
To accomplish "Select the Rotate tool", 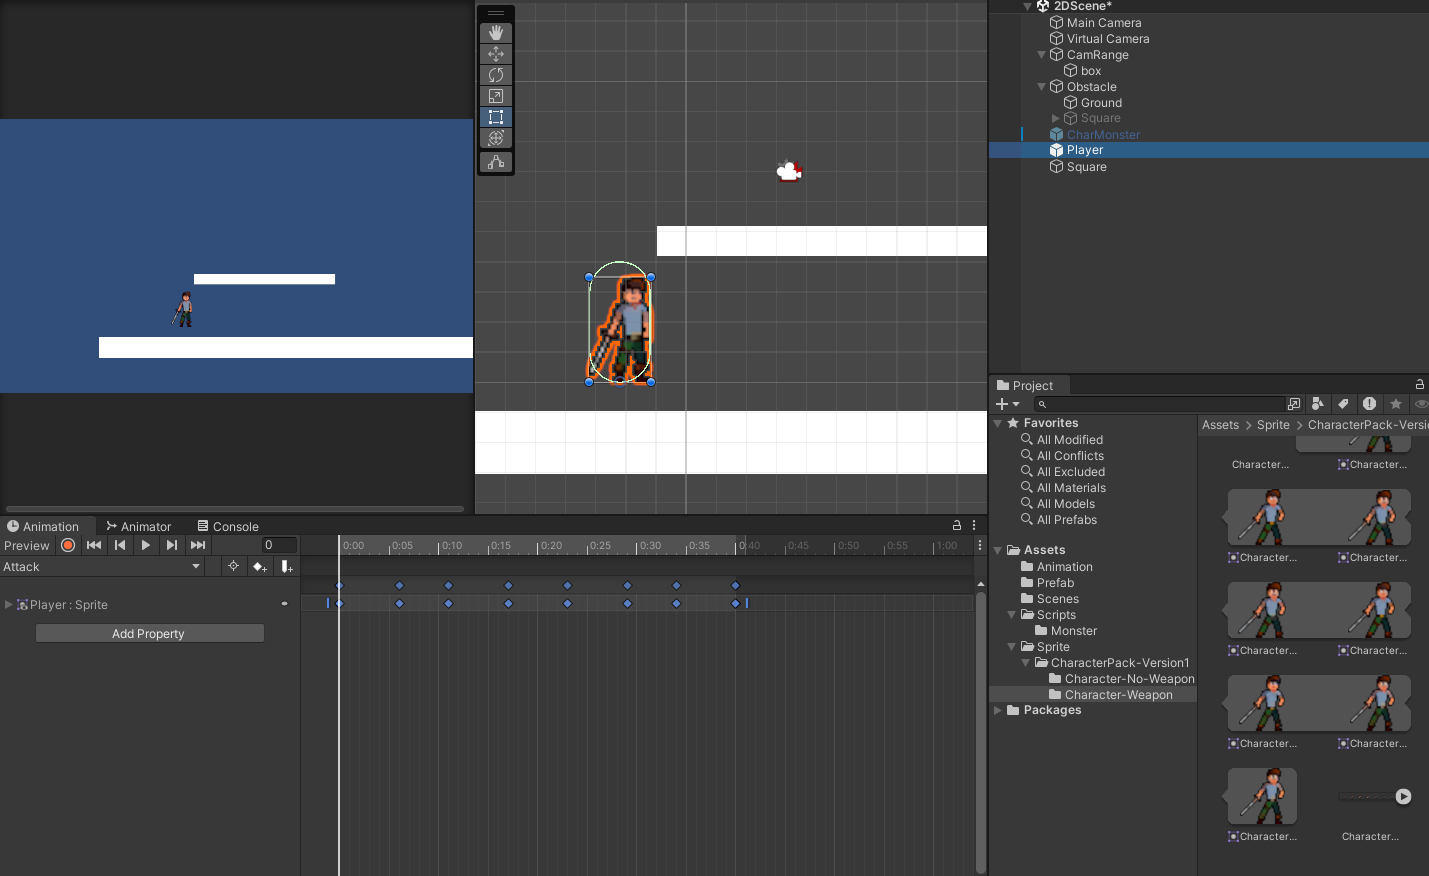I will 495,75.
